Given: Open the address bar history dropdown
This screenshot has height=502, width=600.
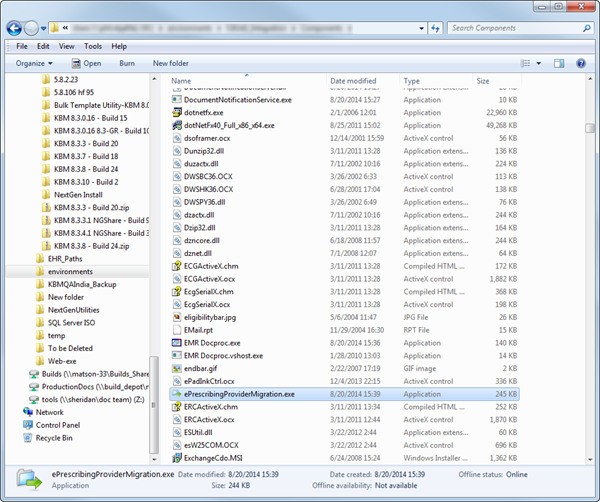Looking at the screenshot, I should (421, 28).
